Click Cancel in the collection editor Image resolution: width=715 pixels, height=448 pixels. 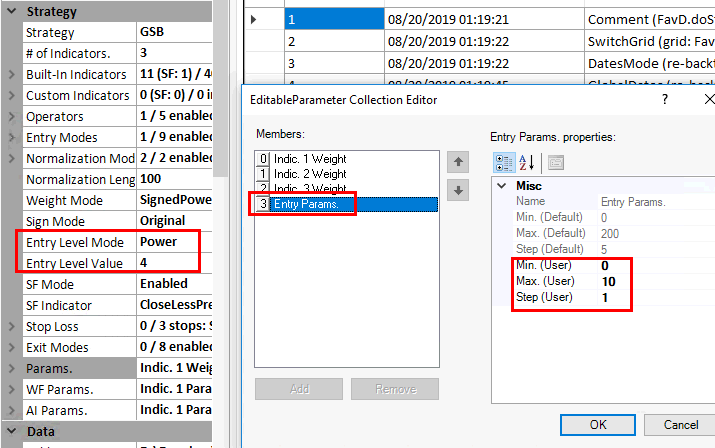pyautogui.click(x=680, y=424)
